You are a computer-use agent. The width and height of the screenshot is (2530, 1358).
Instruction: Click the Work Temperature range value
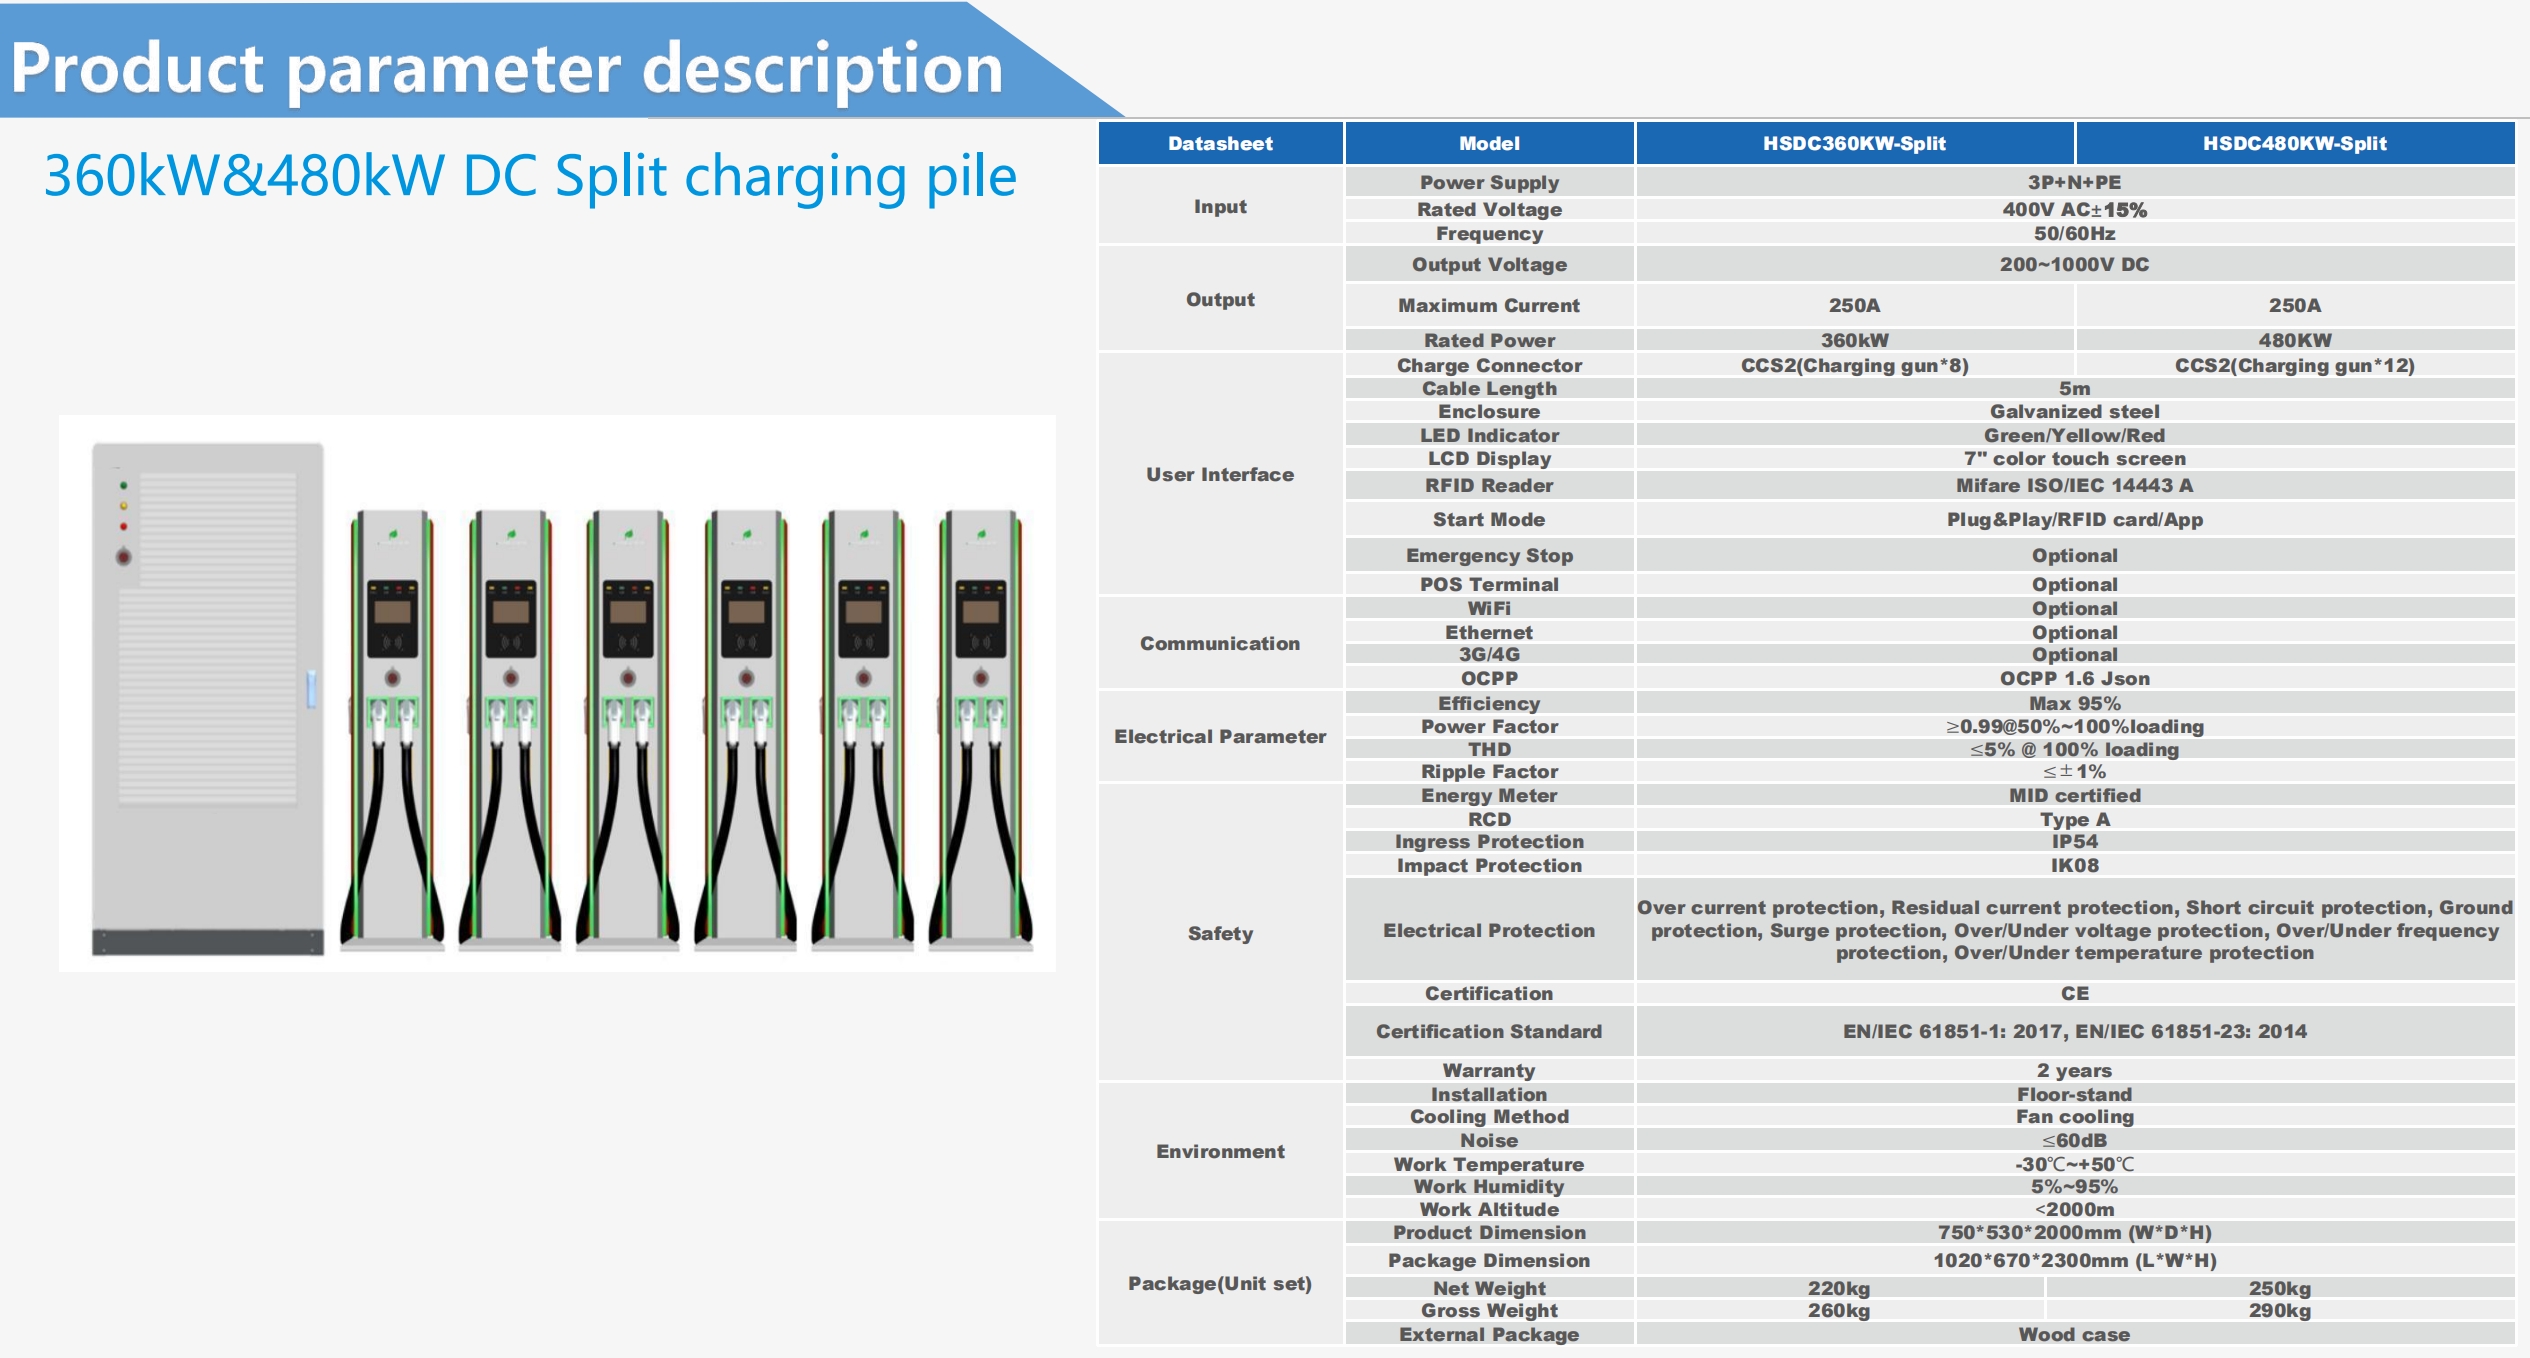point(2073,1164)
